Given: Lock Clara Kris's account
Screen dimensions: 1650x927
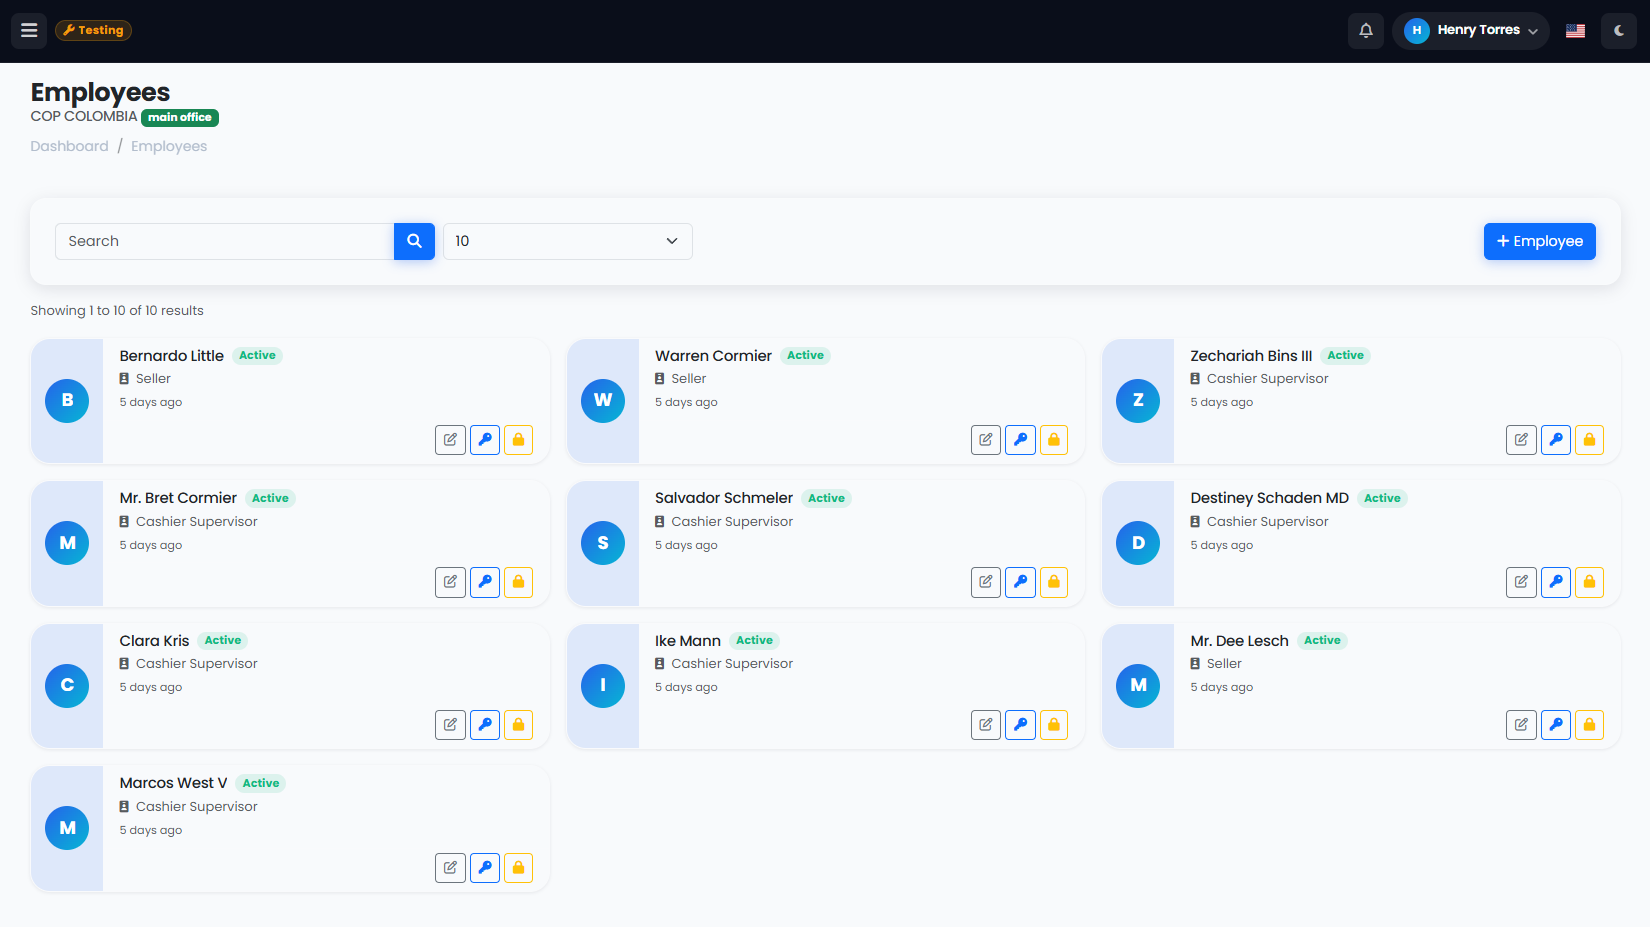Looking at the screenshot, I should [x=518, y=725].
